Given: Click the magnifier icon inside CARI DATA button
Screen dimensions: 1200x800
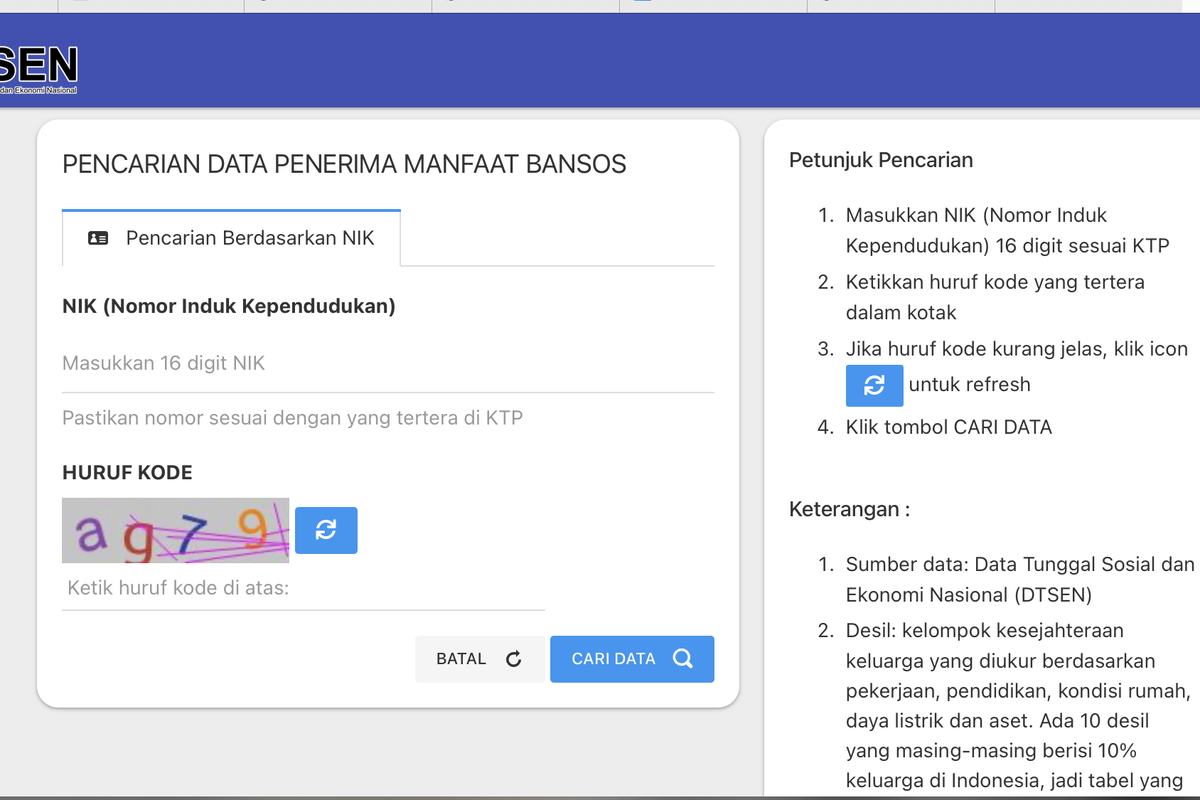Looking at the screenshot, I should point(684,658).
